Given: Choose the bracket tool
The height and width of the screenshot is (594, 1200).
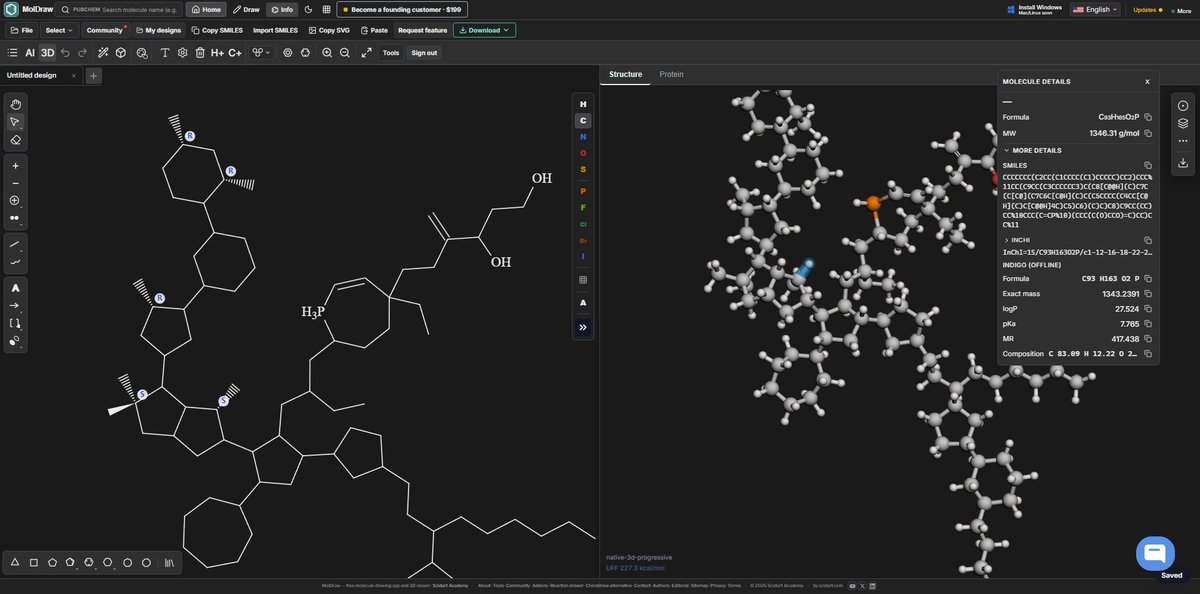Looking at the screenshot, I should point(15,323).
